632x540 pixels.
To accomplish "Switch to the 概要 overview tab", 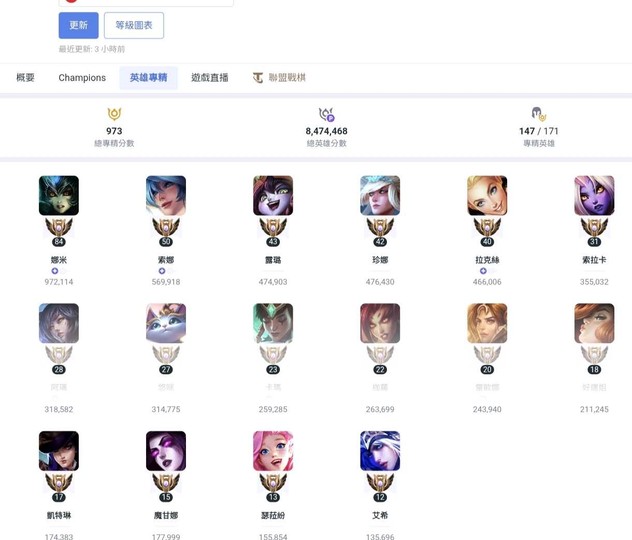I will pyautogui.click(x=25, y=78).
